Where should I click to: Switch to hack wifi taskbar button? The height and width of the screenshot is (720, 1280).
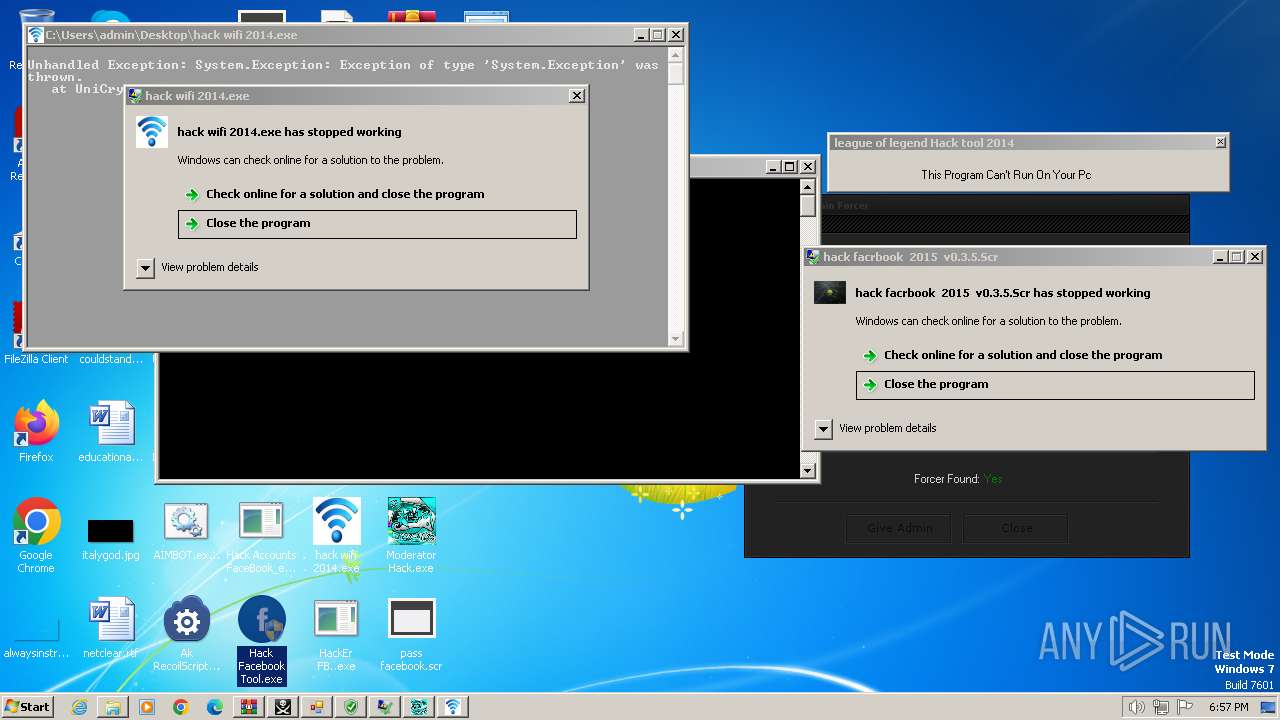click(453, 707)
